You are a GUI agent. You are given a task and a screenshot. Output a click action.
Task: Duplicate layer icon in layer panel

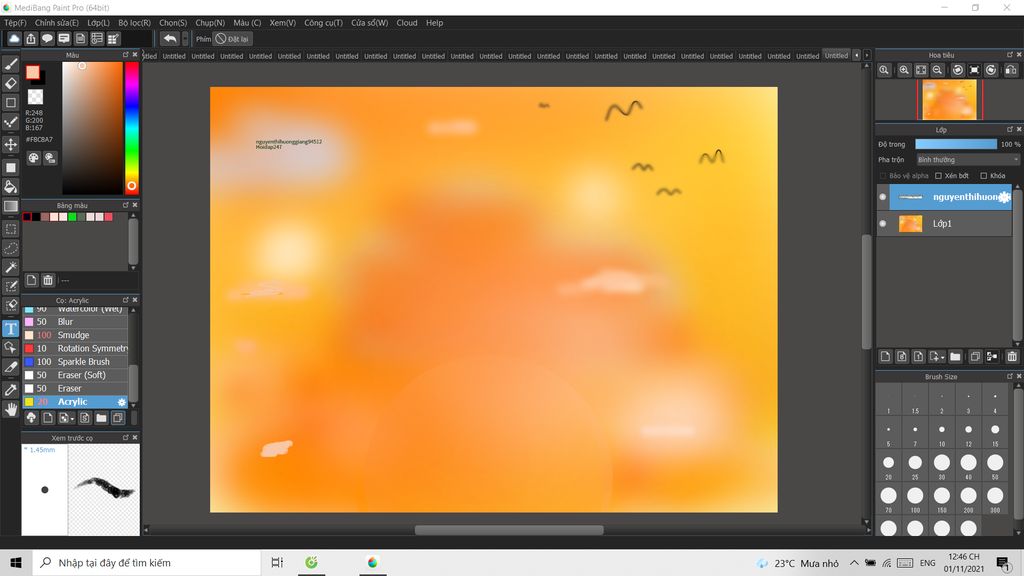[975, 357]
